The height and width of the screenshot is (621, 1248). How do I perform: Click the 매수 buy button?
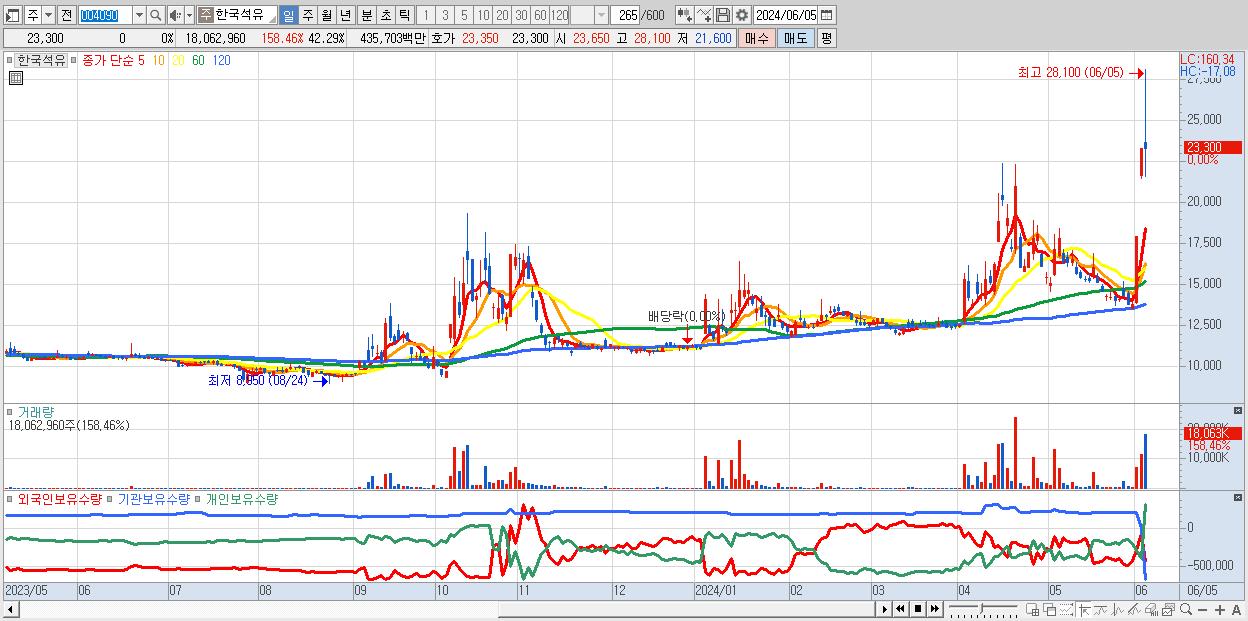[x=757, y=38]
